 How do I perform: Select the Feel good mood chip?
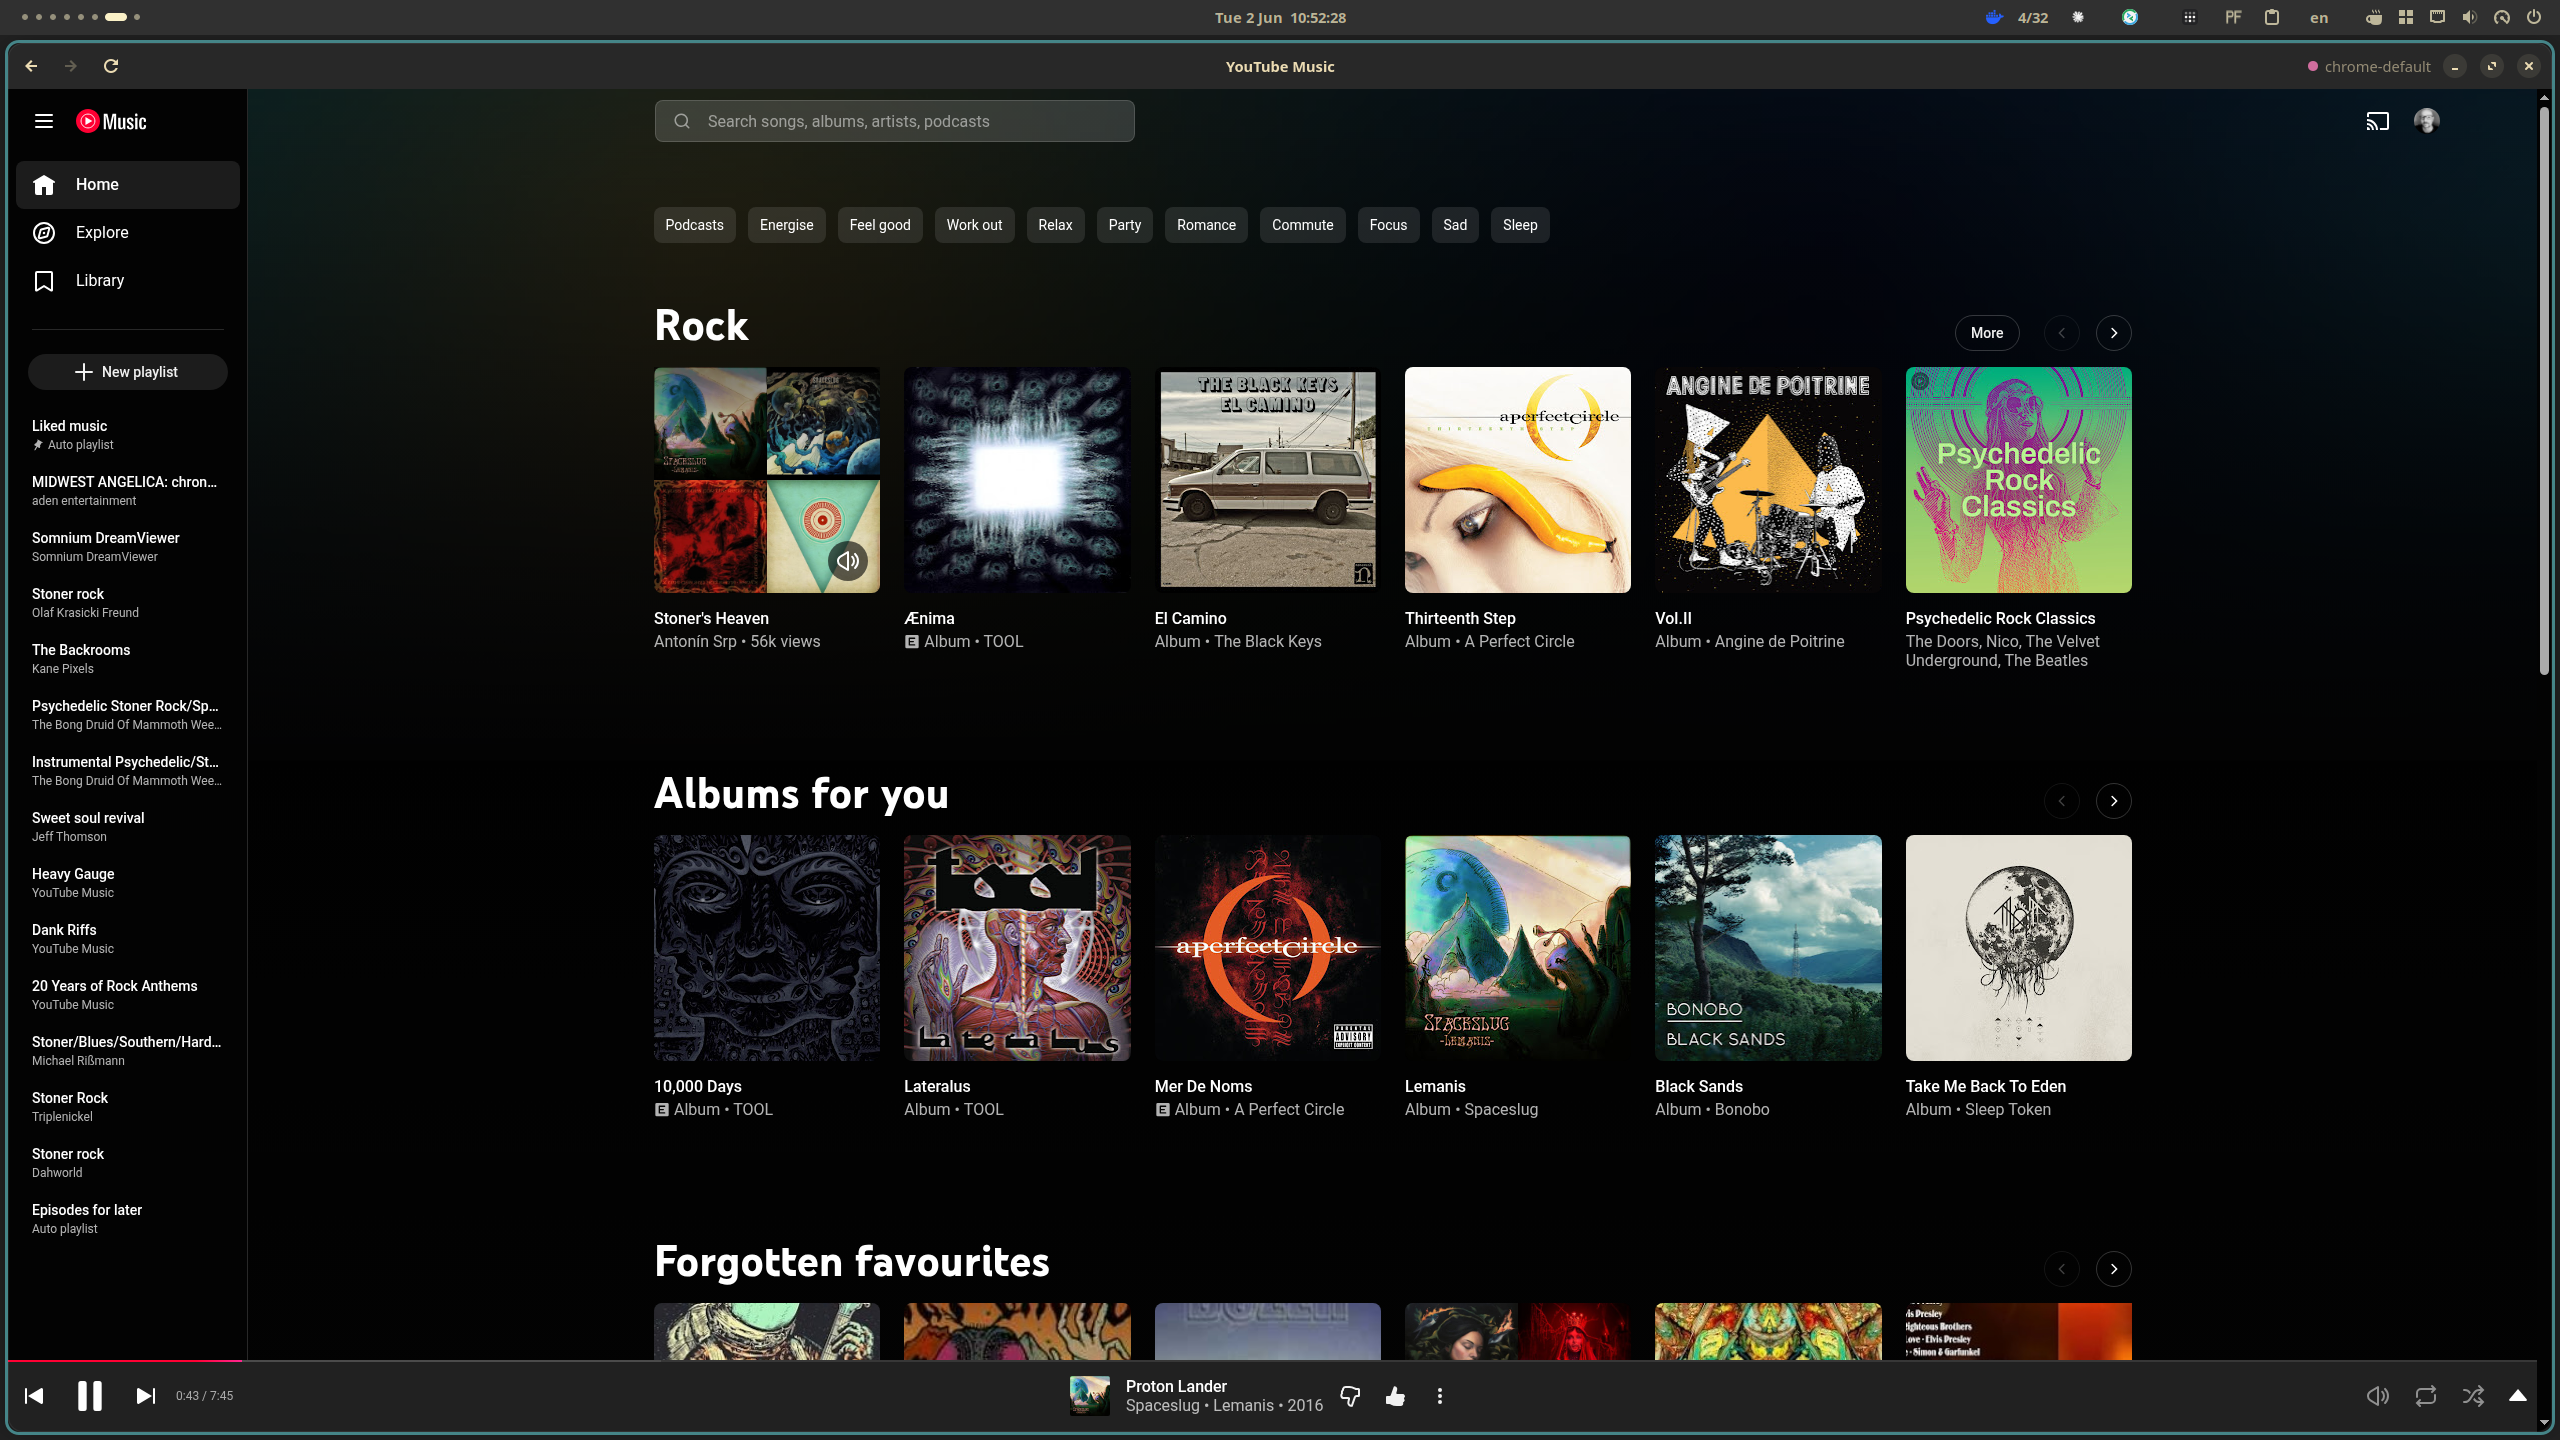(x=880, y=225)
